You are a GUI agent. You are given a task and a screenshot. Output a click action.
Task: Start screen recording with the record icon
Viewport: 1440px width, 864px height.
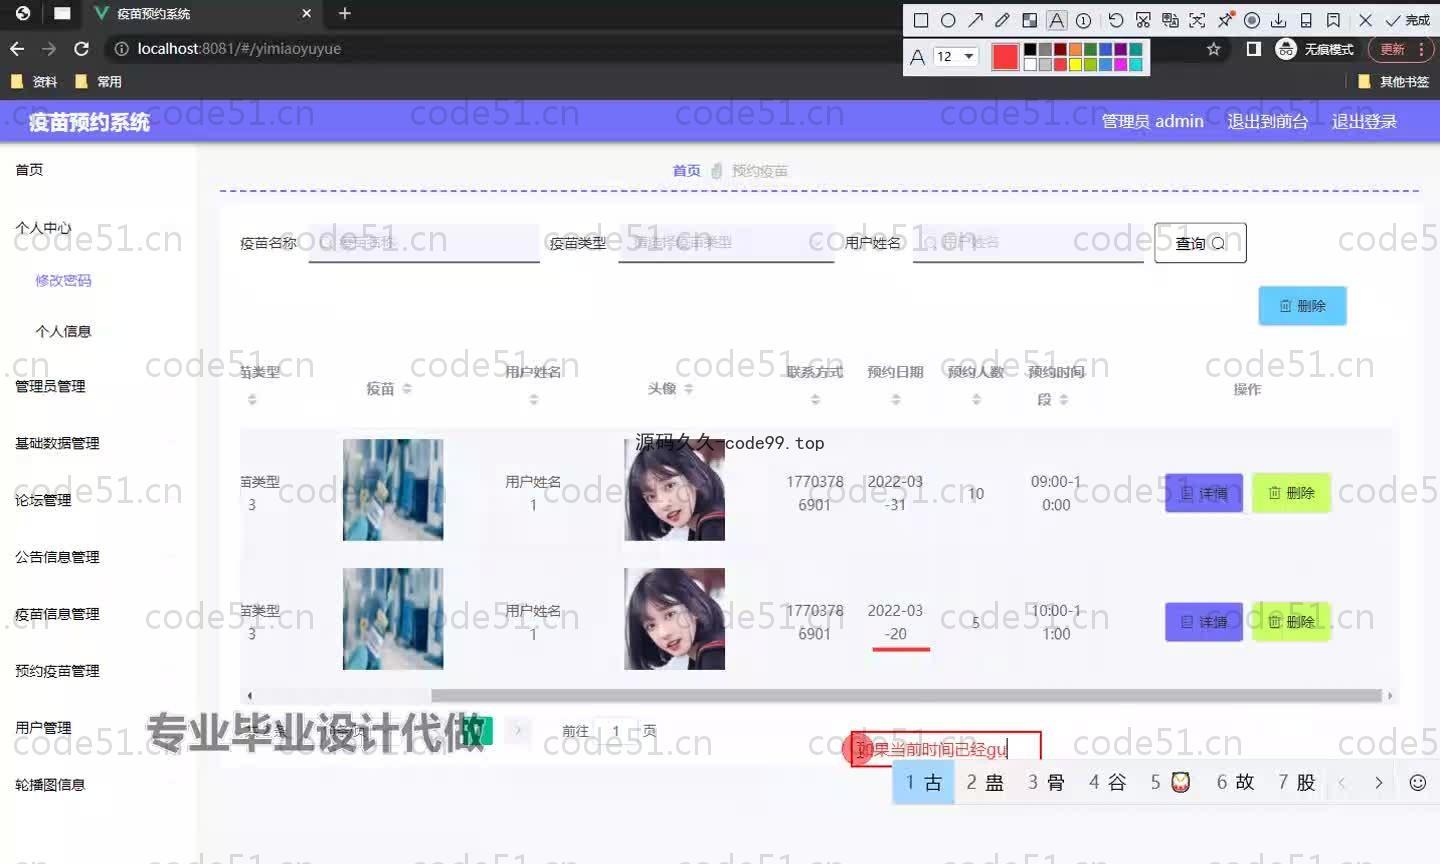pyautogui.click(x=1252, y=20)
